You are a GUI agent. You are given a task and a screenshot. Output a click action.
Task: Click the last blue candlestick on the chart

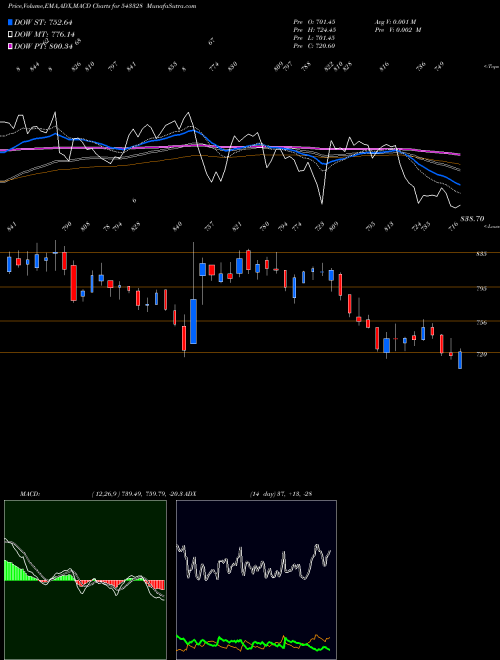pos(460,360)
